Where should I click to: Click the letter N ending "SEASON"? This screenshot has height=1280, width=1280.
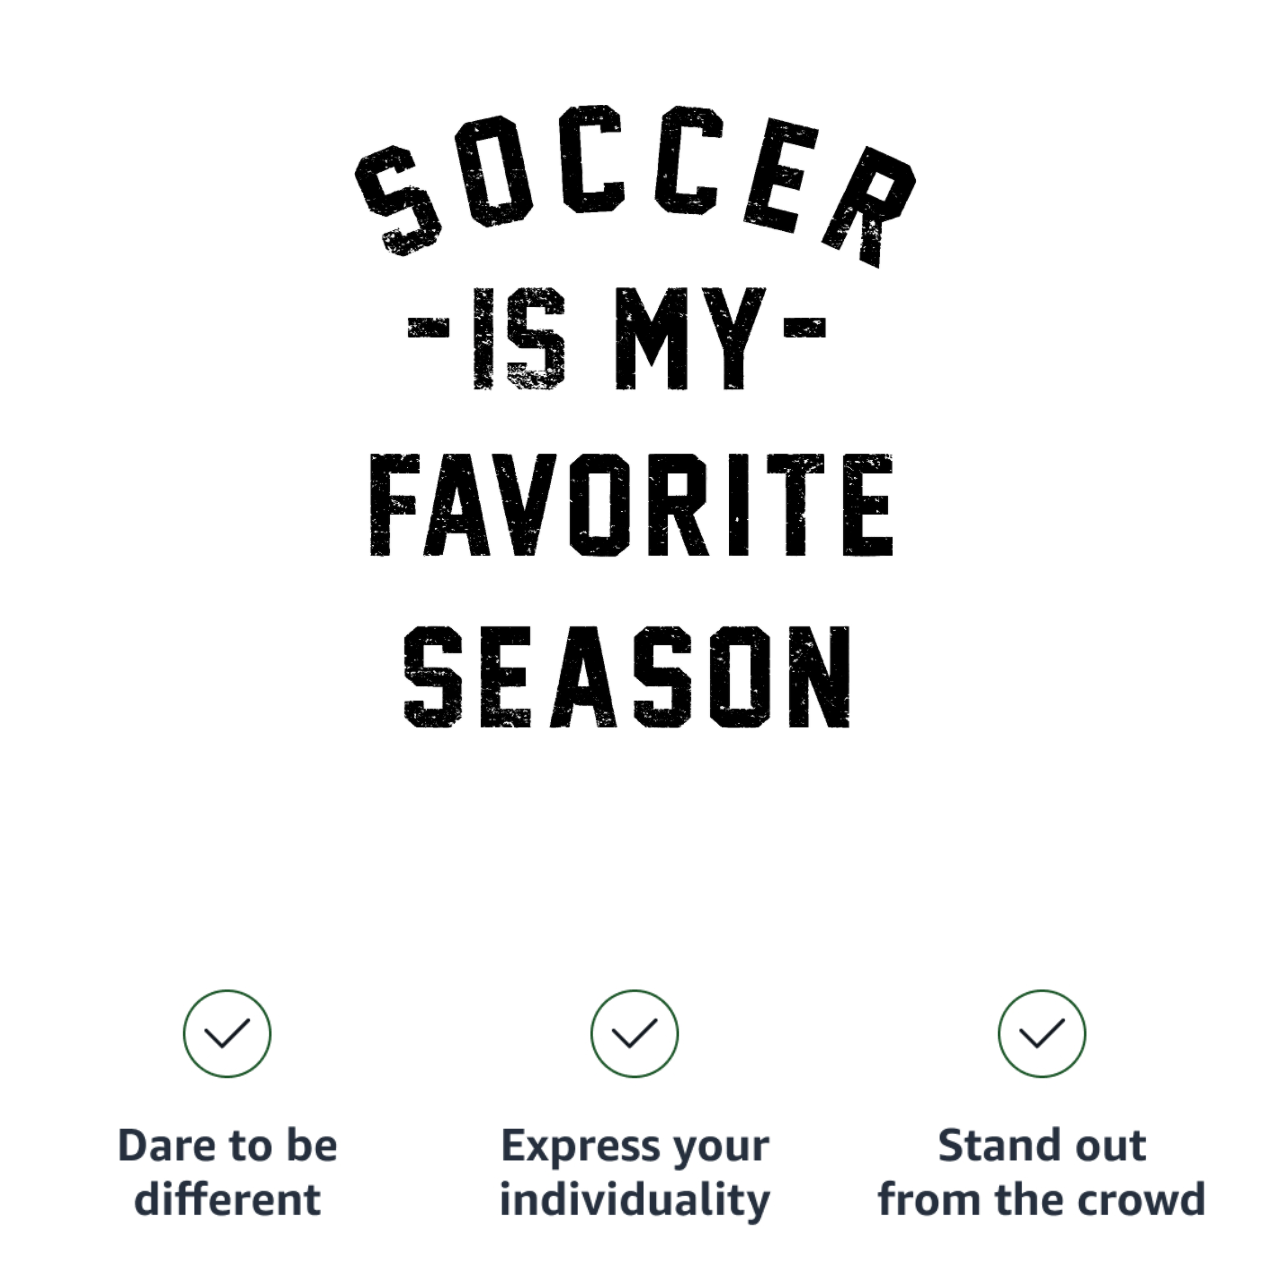[818, 677]
